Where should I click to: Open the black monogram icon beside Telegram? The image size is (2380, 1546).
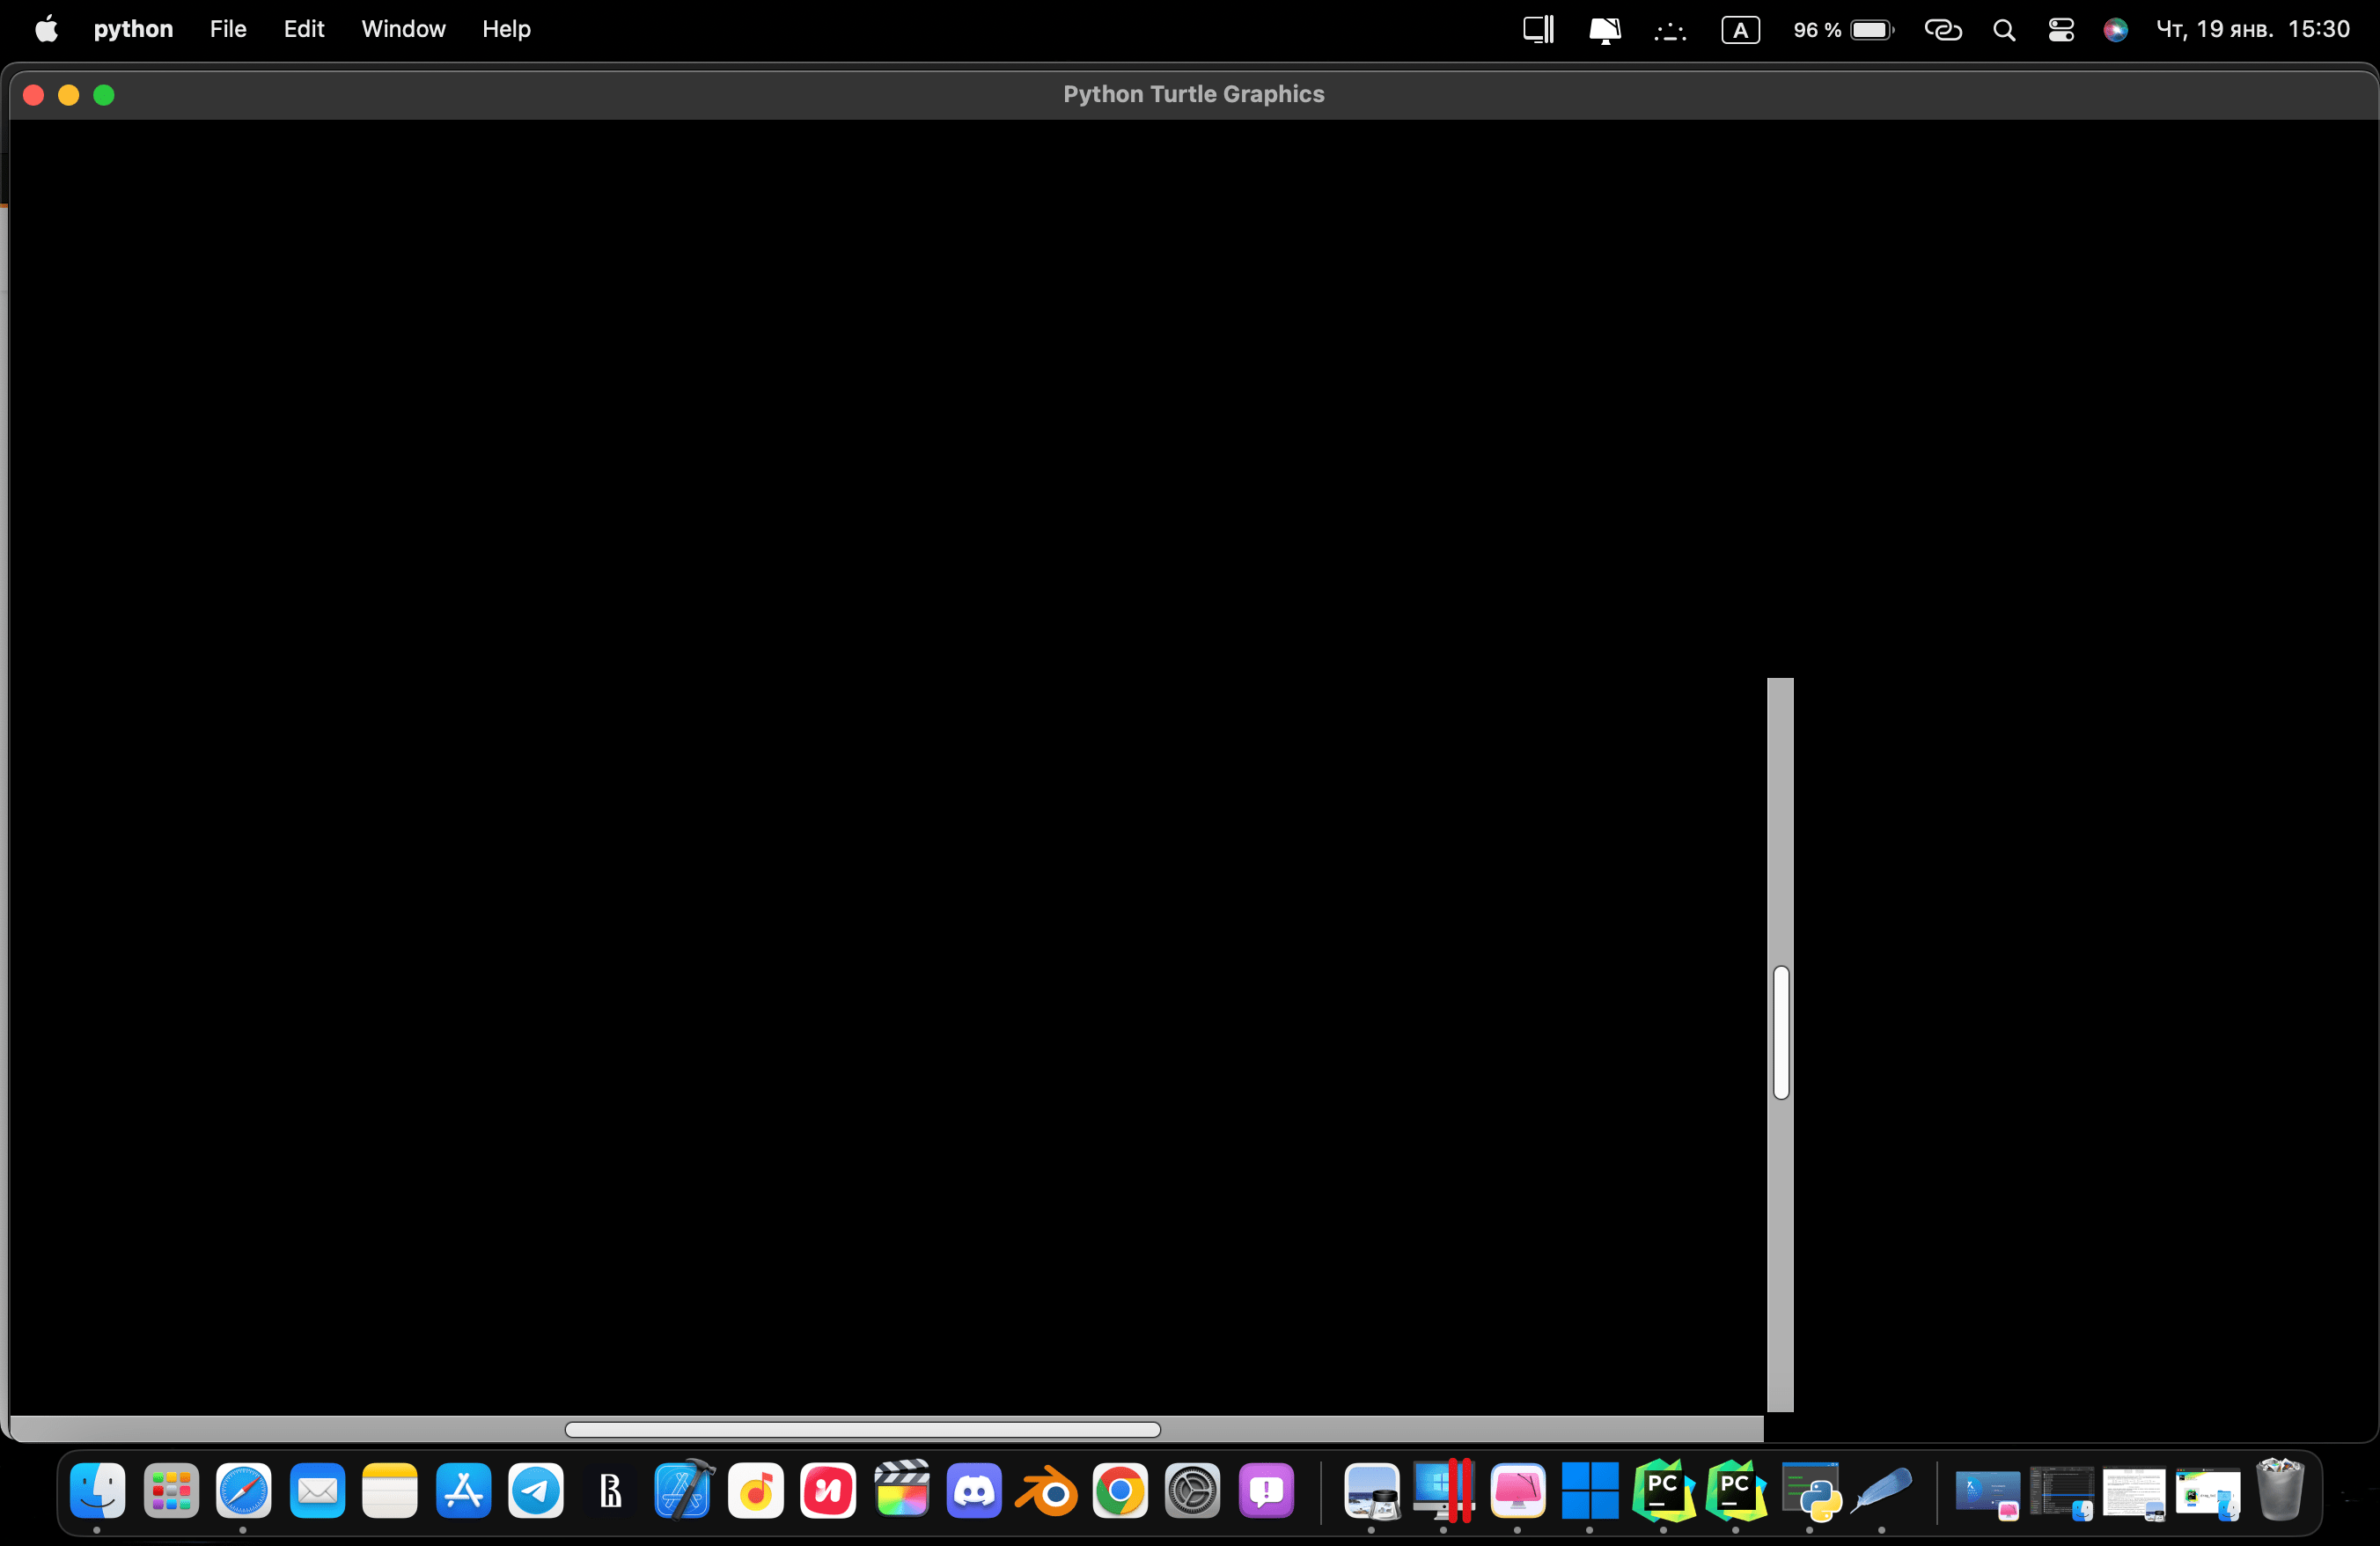click(x=610, y=1491)
